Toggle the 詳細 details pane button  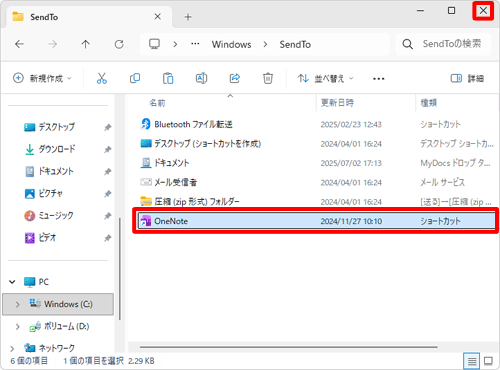(467, 79)
